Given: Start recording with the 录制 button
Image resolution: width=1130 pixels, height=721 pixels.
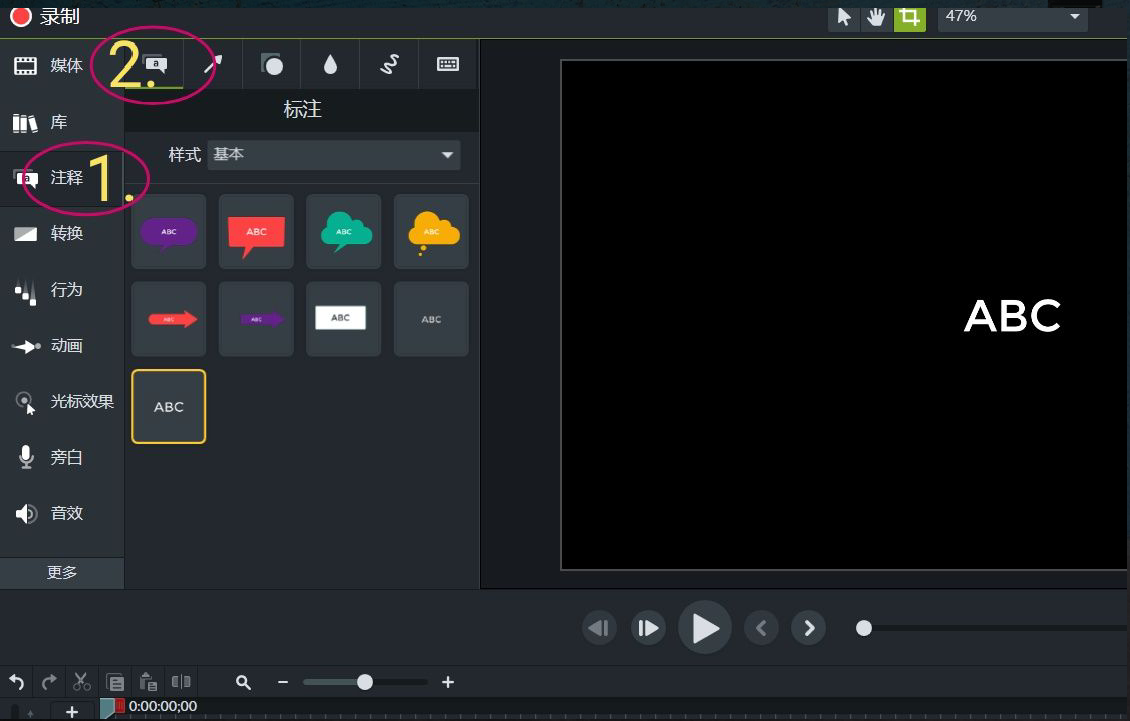Looking at the screenshot, I should (x=45, y=16).
